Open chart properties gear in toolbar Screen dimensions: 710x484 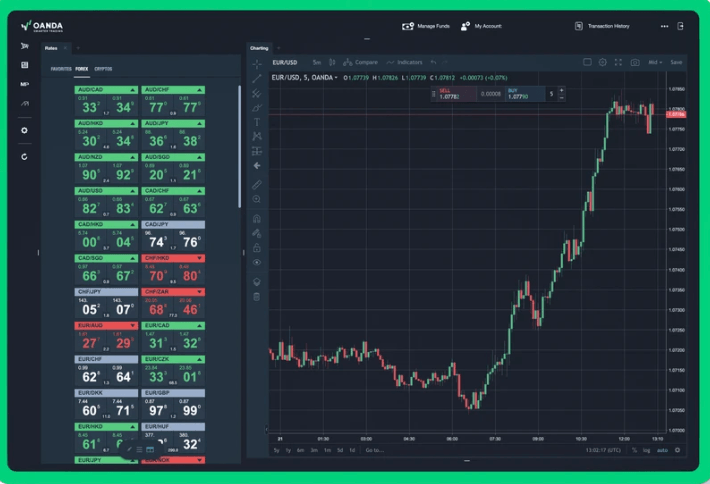[x=603, y=62]
